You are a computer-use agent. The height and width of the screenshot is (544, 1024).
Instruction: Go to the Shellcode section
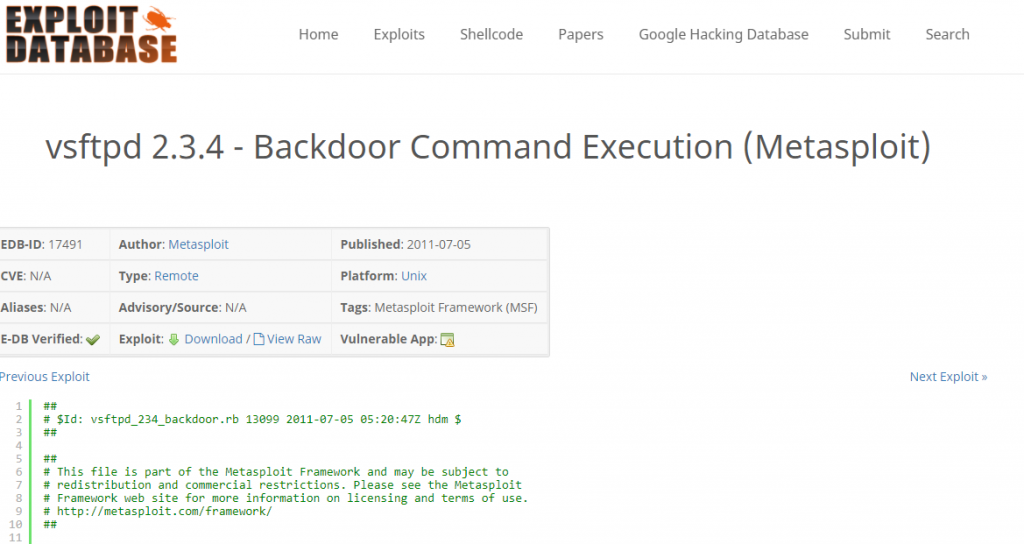pyautogui.click(x=491, y=35)
